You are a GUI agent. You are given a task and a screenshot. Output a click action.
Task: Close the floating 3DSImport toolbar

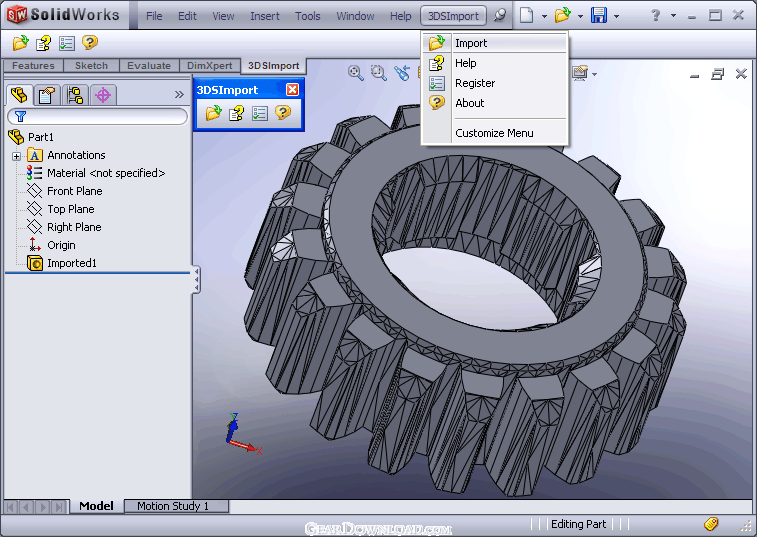[292, 89]
